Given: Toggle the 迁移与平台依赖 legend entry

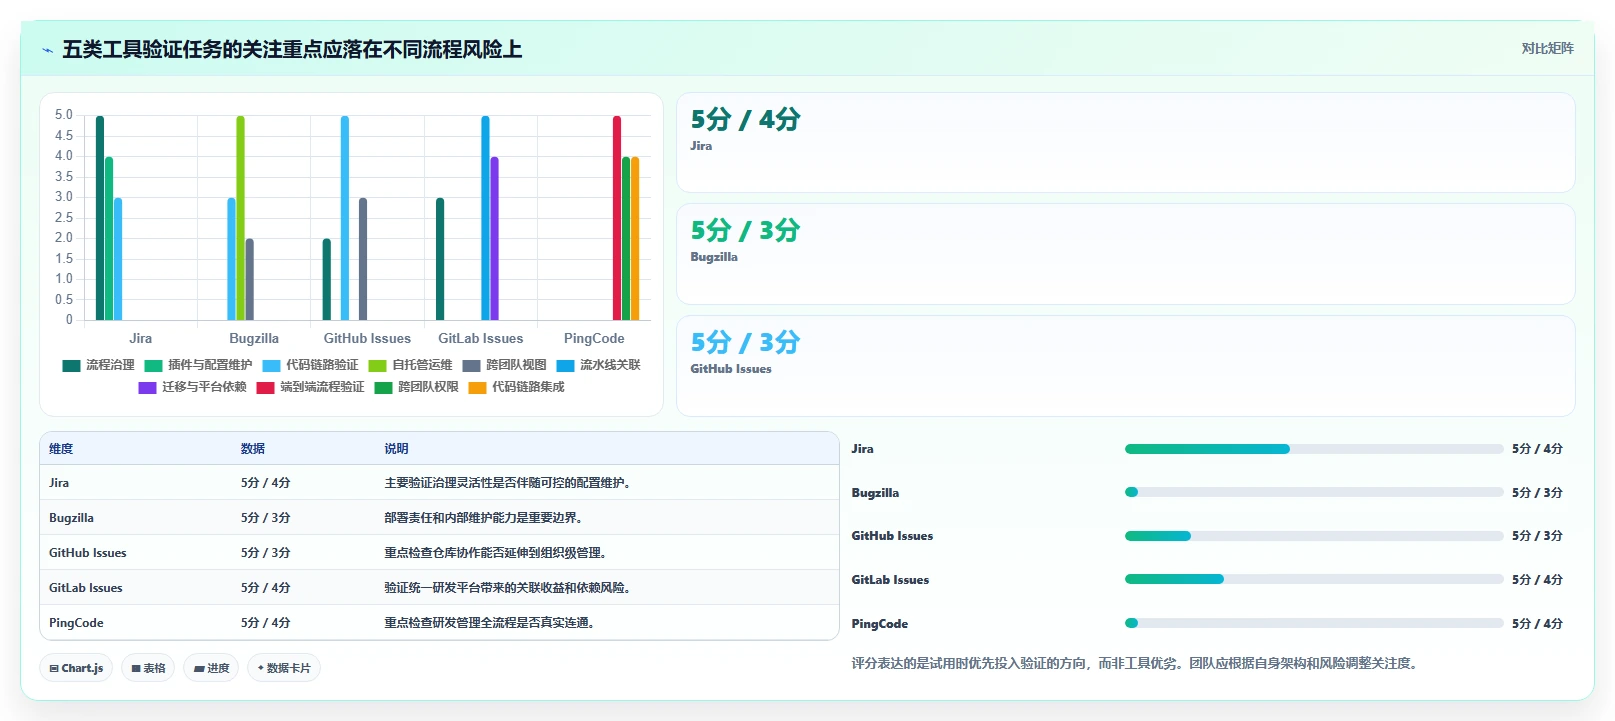Looking at the screenshot, I should pyautogui.click(x=192, y=387).
